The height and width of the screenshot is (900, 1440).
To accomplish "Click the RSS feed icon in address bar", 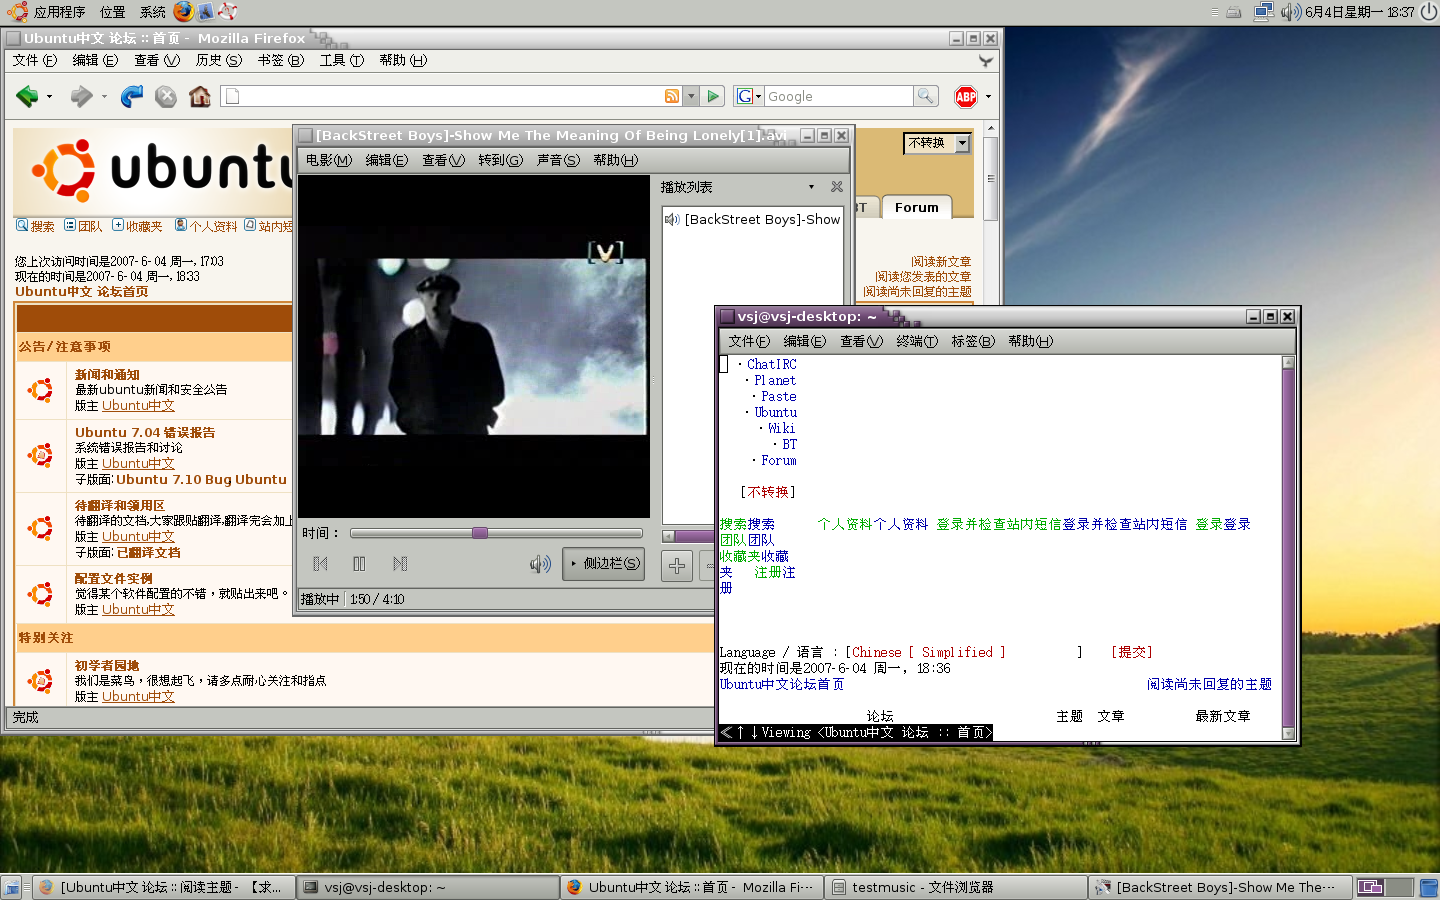I will coord(672,96).
